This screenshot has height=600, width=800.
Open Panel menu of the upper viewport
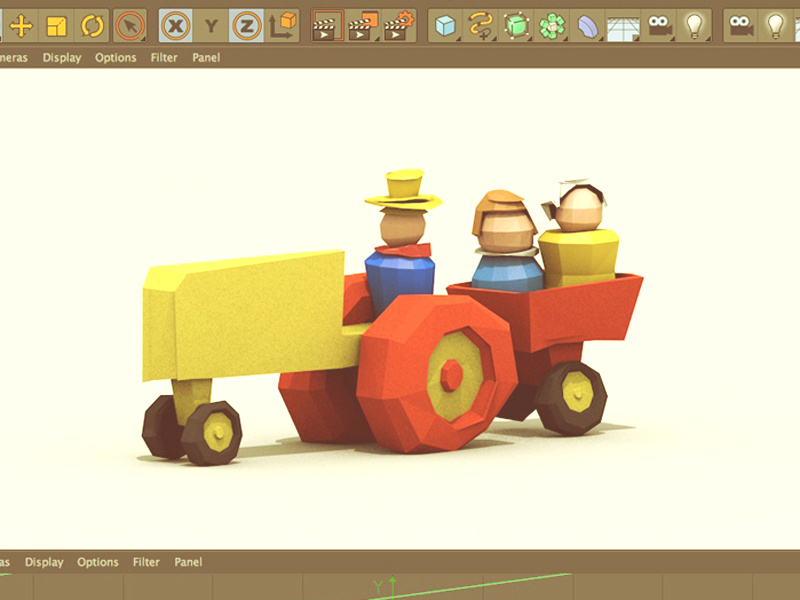pyautogui.click(x=206, y=58)
